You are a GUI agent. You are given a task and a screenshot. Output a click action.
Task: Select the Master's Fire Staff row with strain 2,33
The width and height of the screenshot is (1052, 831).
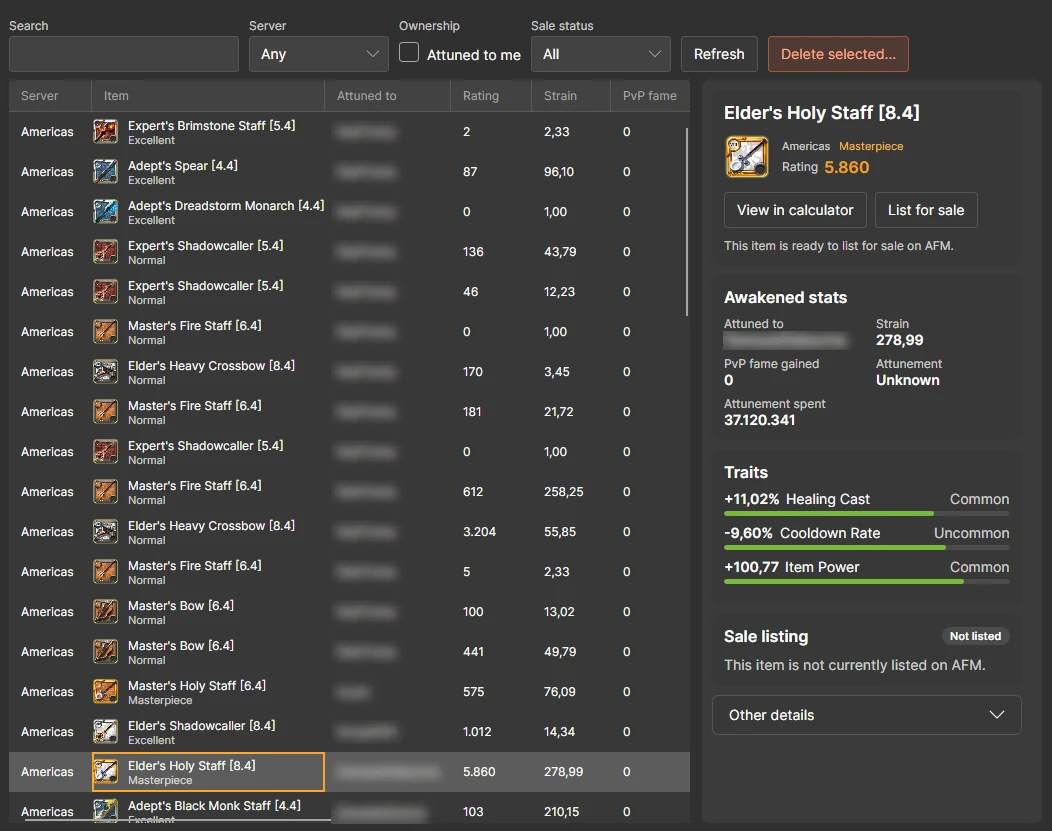tap(349, 572)
